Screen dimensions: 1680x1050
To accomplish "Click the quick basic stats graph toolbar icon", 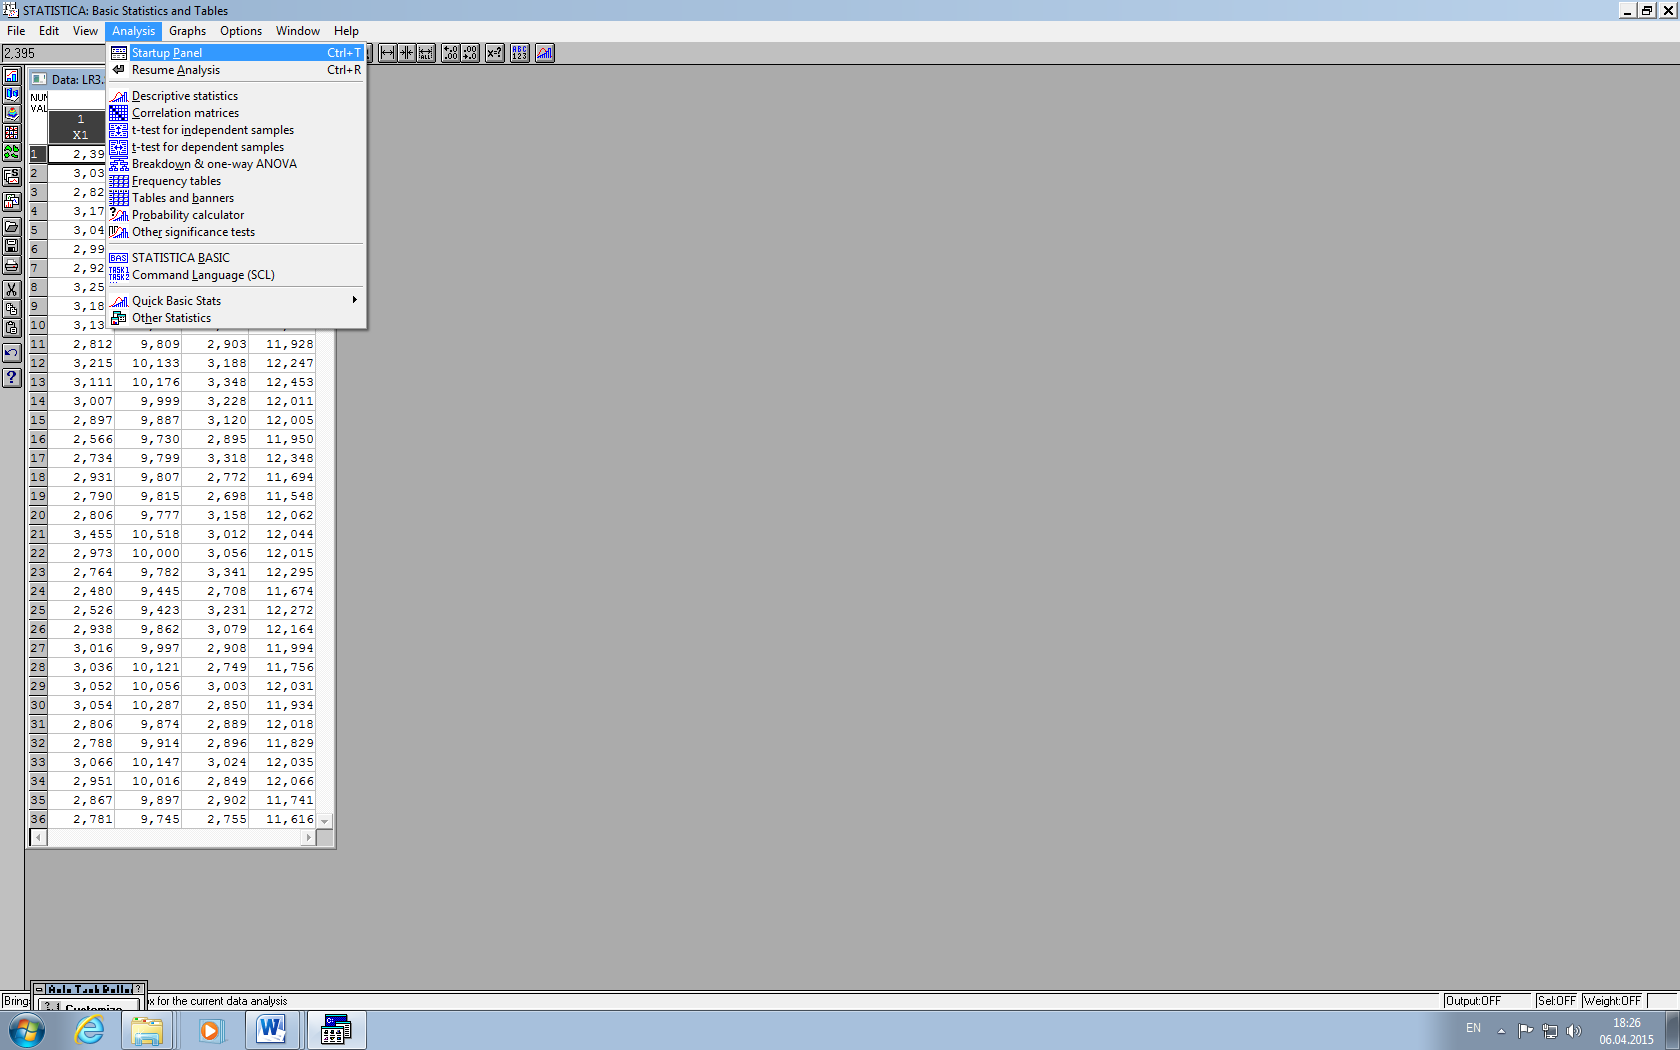I will (x=545, y=53).
